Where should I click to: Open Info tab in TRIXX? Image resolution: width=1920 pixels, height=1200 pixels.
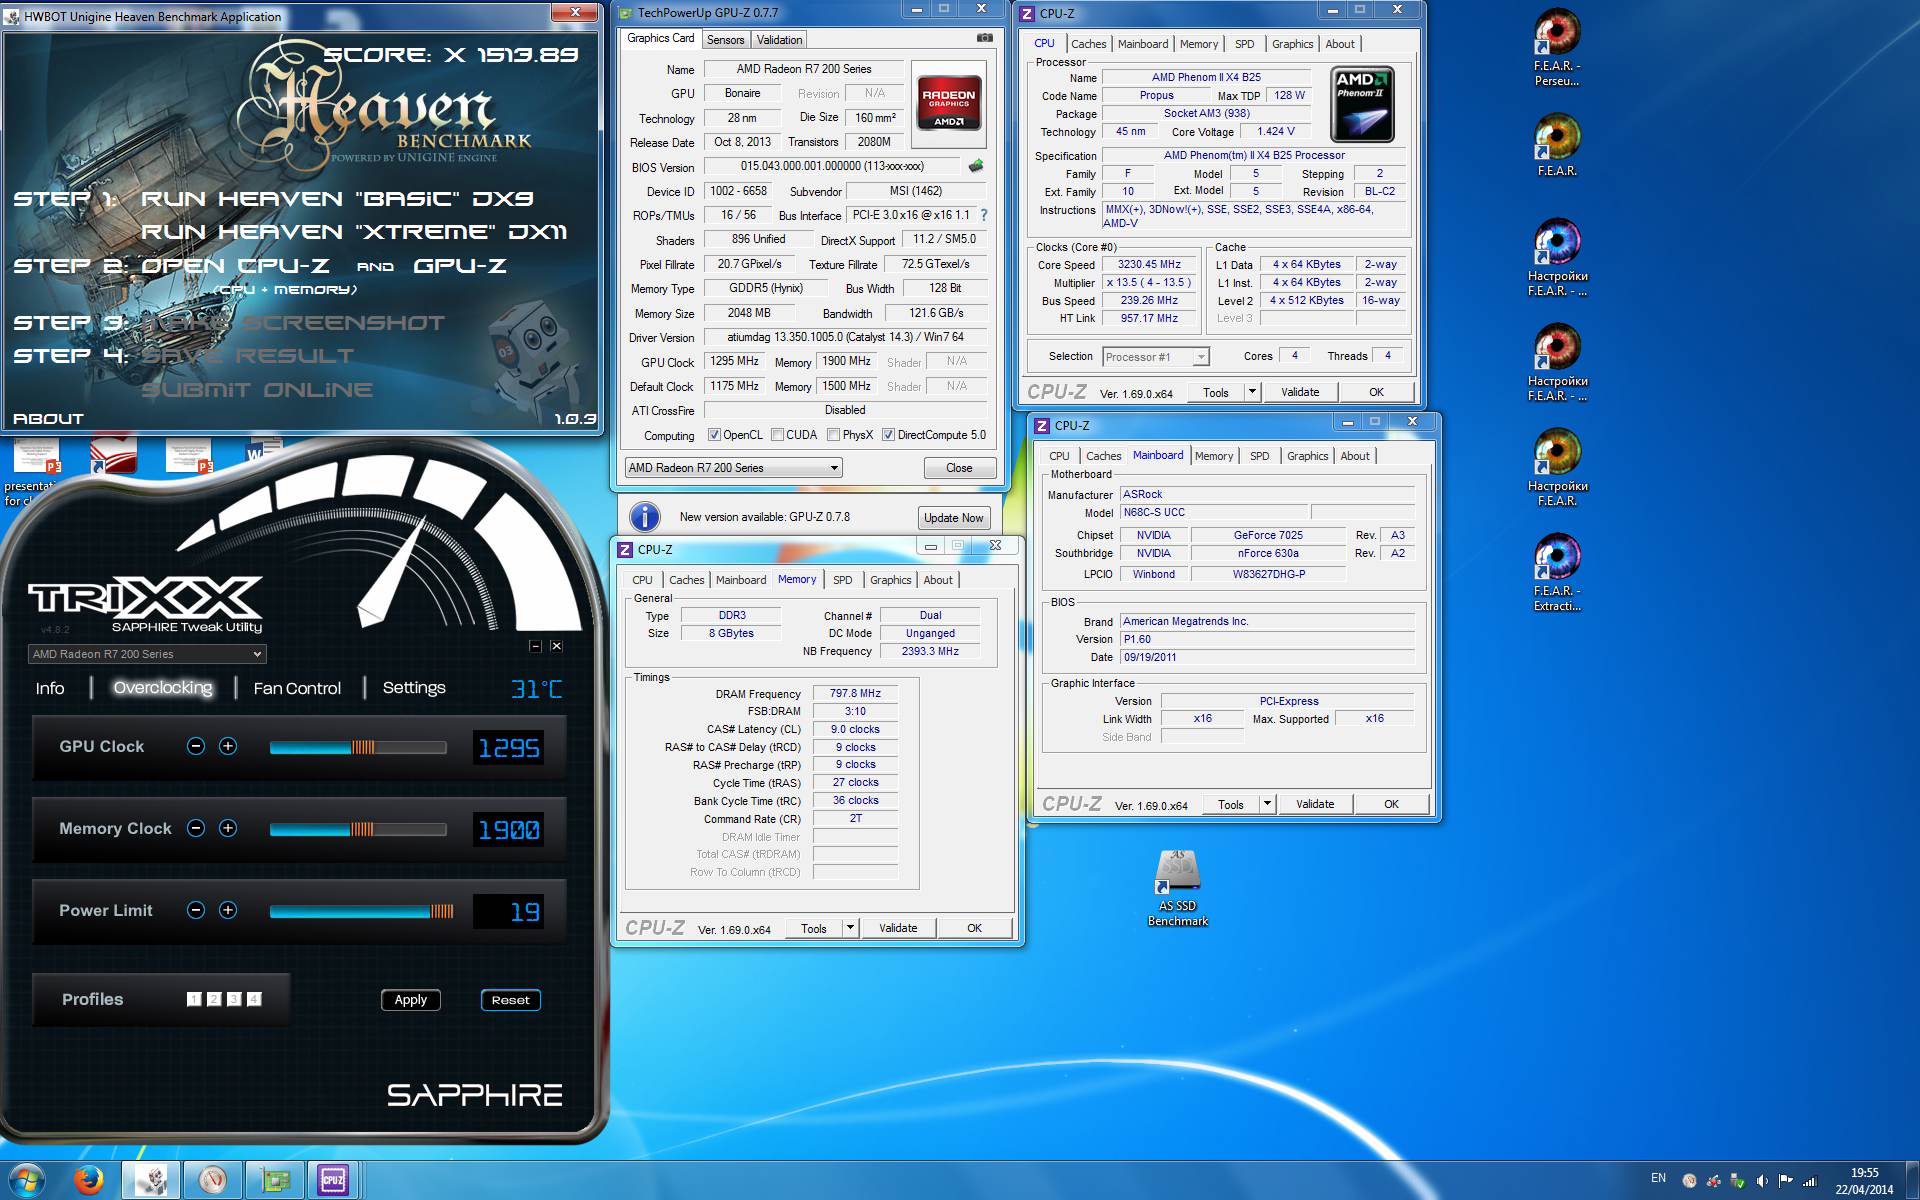pyautogui.click(x=50, y=688)
